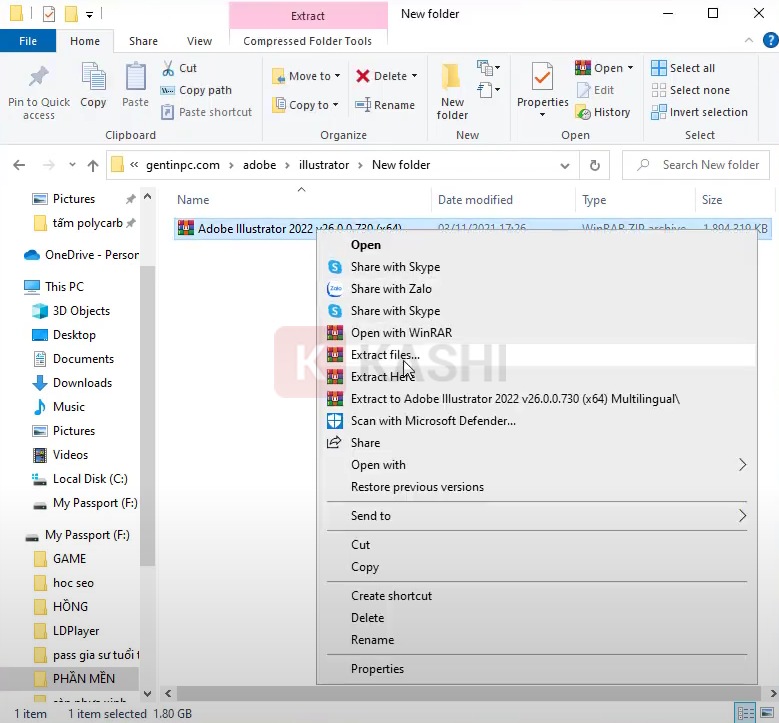This screenshot has height=723, width=779.
Task: Open This PC in navigation pane
Action: (x=55, y=287)
